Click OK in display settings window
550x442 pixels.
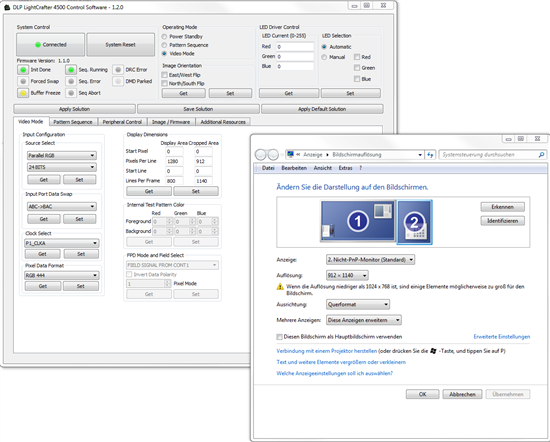422,394
